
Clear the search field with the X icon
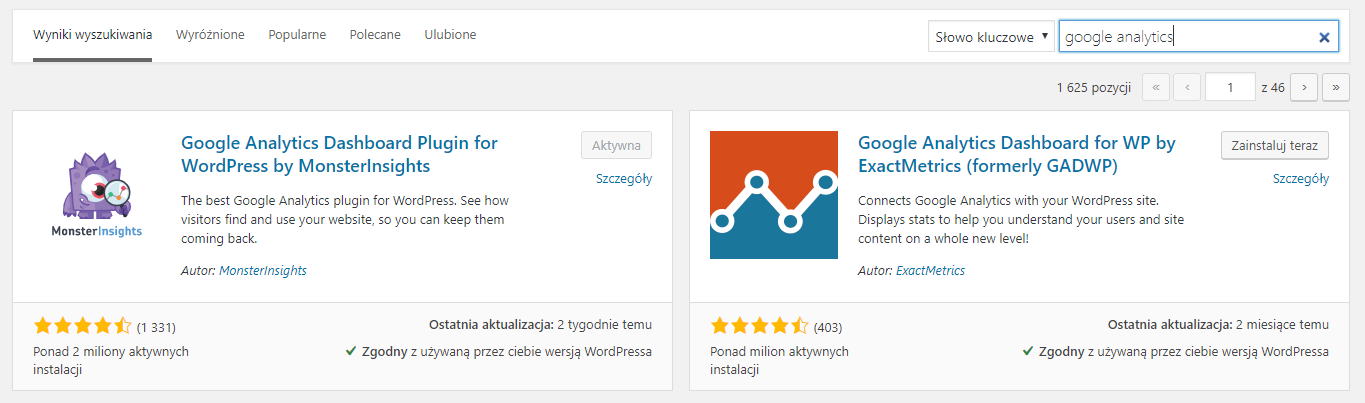1324,37
